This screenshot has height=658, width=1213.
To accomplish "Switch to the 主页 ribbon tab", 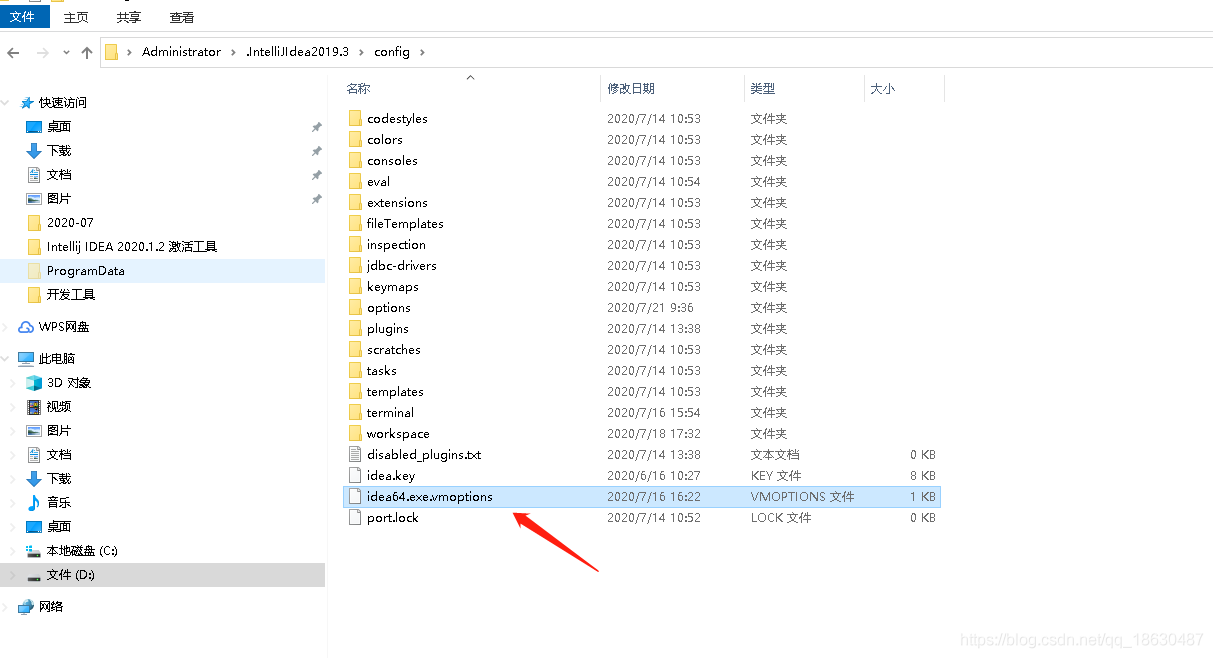I will point(75,17).
